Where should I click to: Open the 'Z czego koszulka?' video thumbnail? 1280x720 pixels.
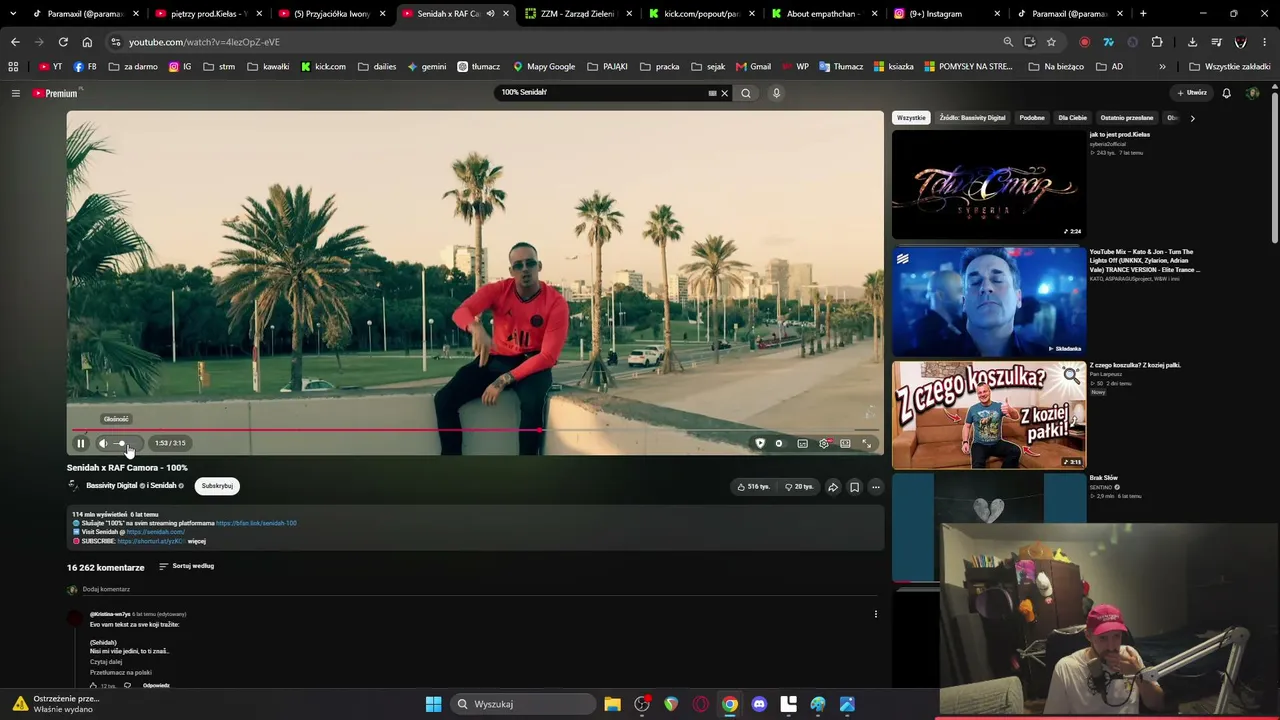[988, 415]
